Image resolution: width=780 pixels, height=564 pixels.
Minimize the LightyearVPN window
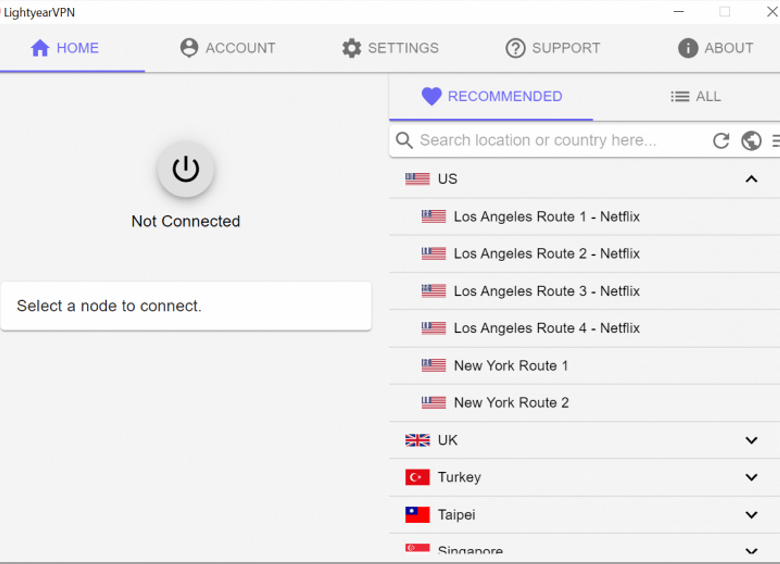679,11
